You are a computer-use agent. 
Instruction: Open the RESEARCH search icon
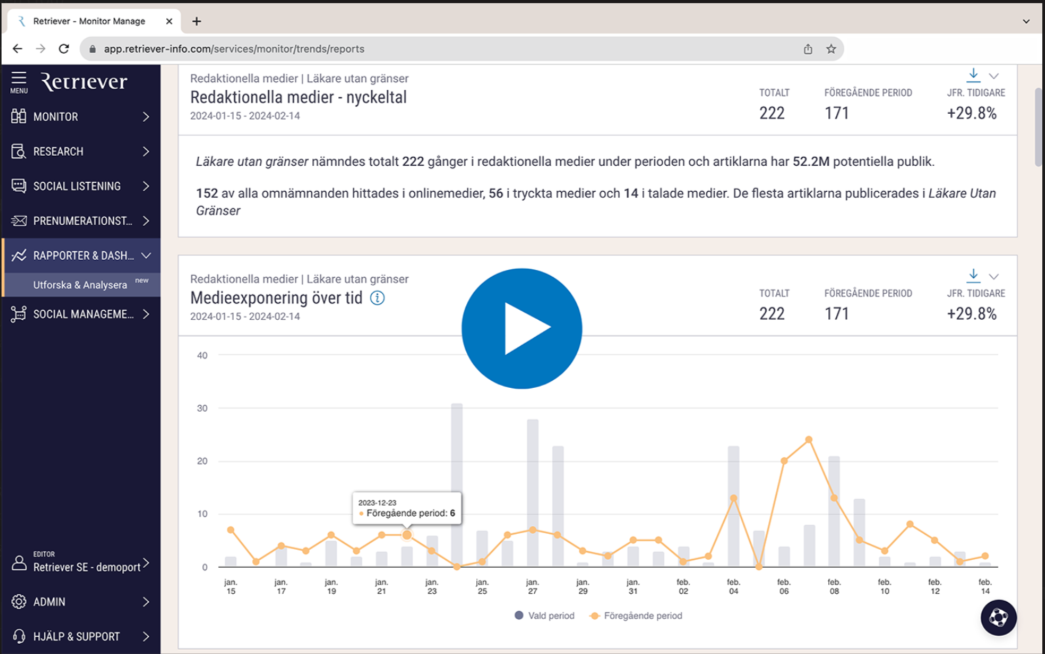19,151
